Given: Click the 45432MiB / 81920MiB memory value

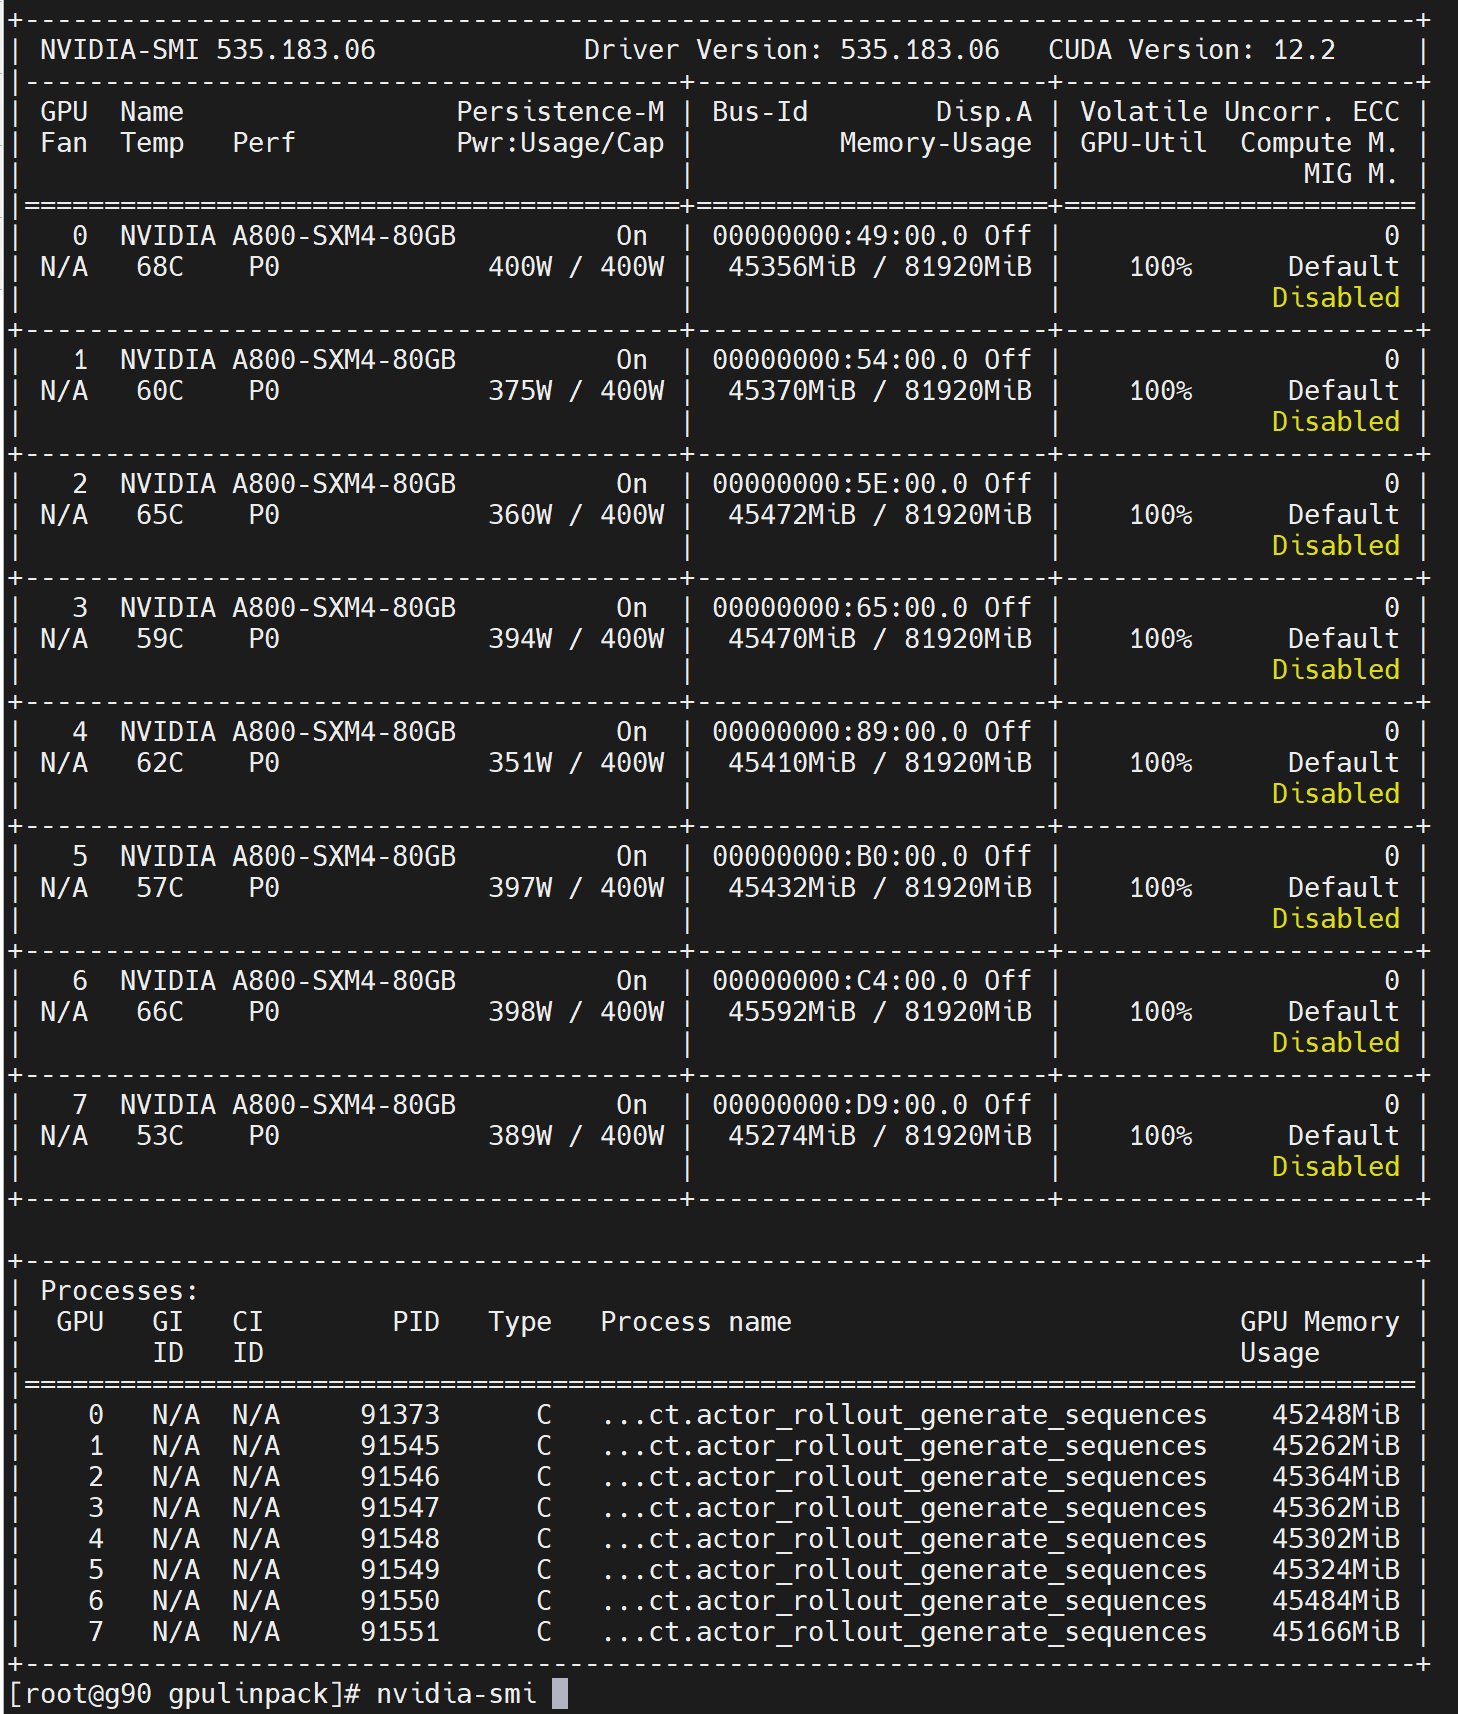Looking at the screenshot, I should pos(879,888).
